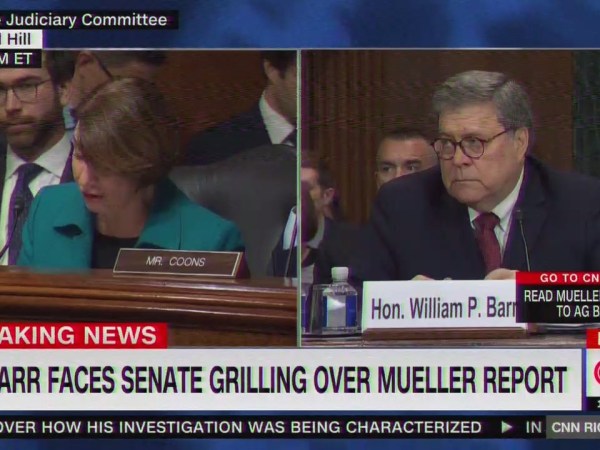Click the witness's round eyeglasses
This screenshot has height=450, width=600.
click(x=469, y=146)
